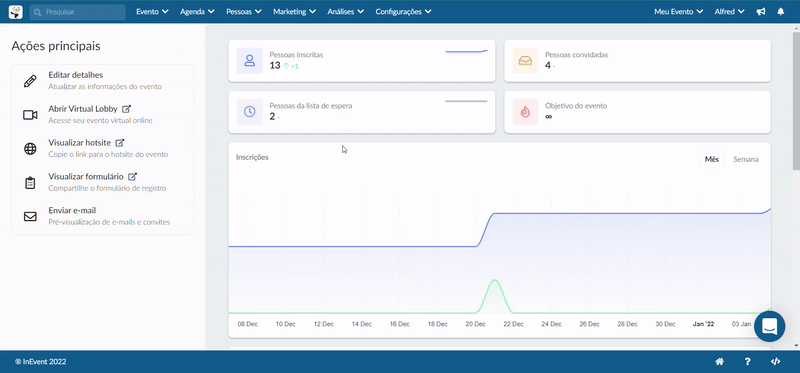Open the help question mark icon
The image size is (800, 373).
(x=747, y=362)
